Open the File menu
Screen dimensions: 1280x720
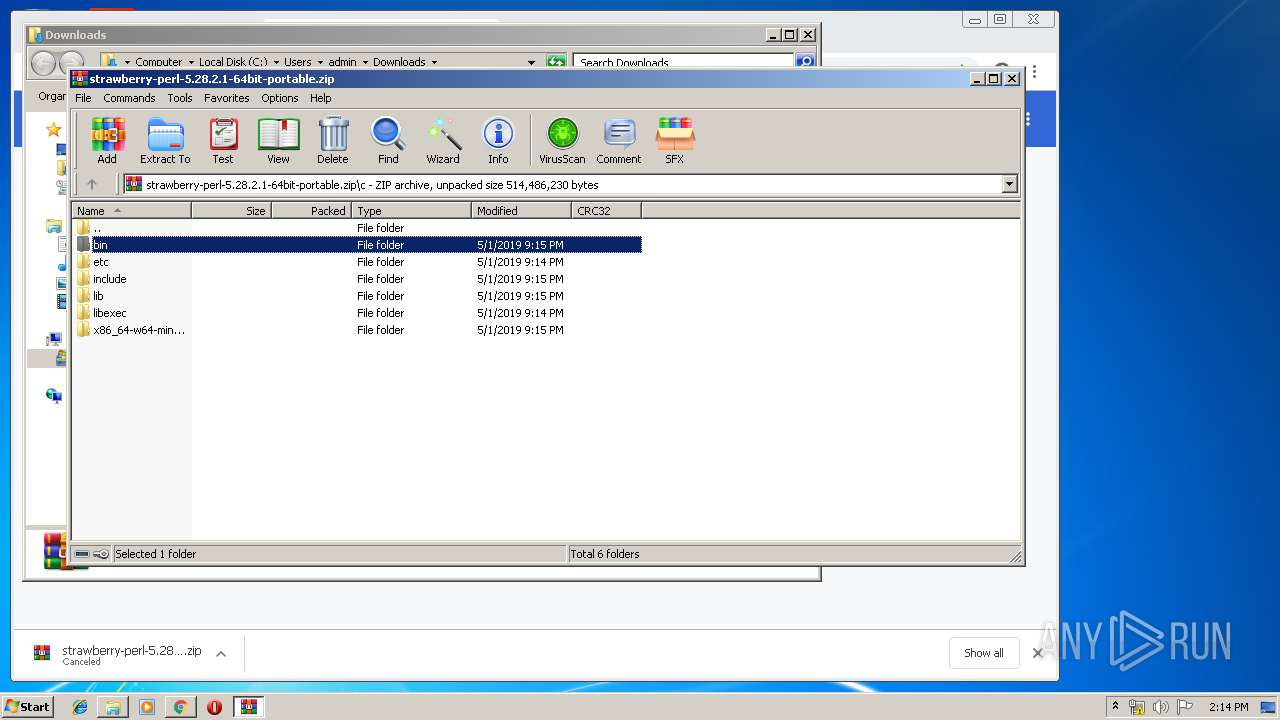[x=83, y=98]
